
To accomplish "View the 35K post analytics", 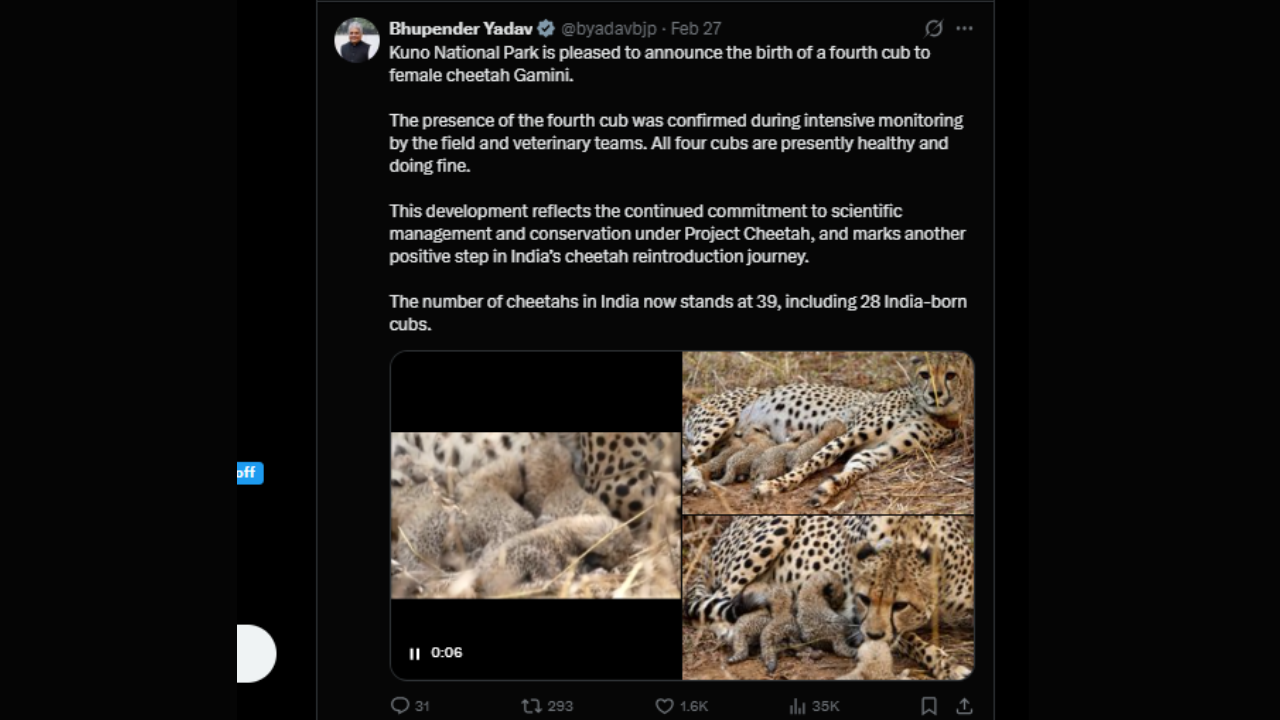I will click(x=797, y=706).
